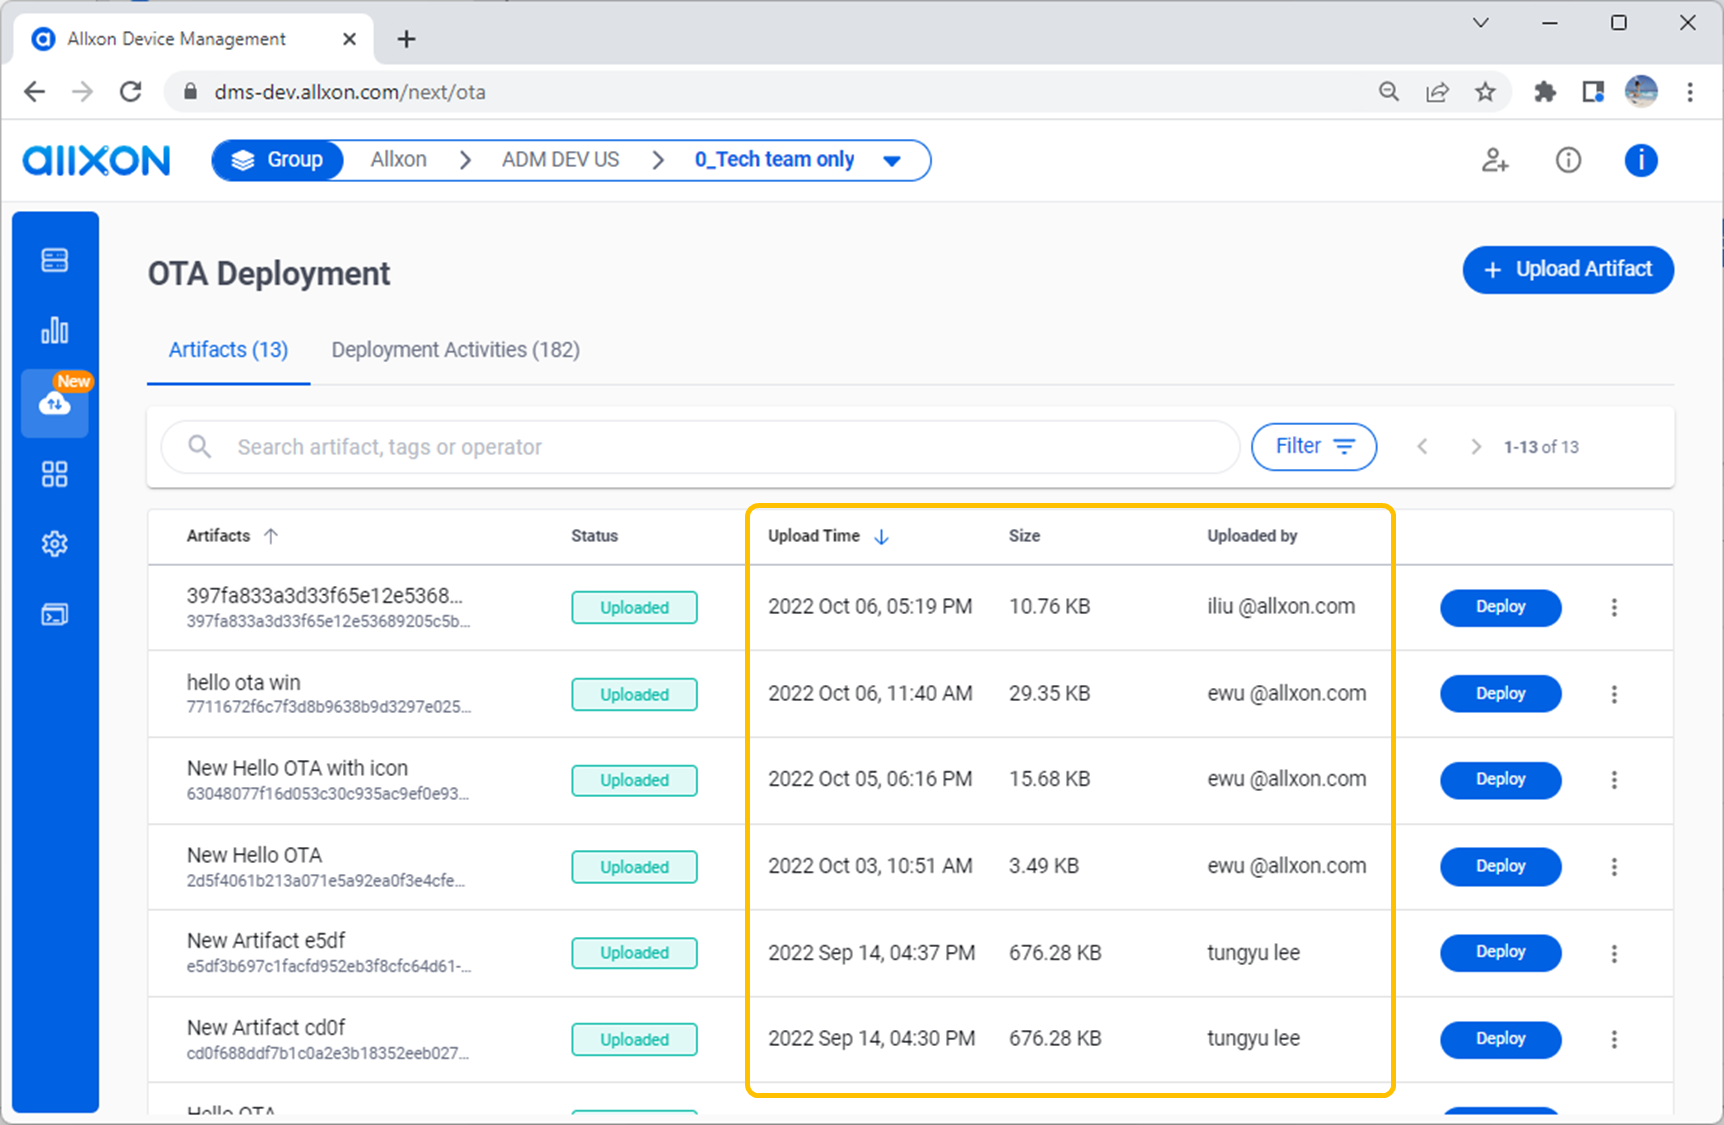Toggle artifact sort order via Artifacts arrow
The height and width of the screenshot is (1125, 1724).
point(271,535)
